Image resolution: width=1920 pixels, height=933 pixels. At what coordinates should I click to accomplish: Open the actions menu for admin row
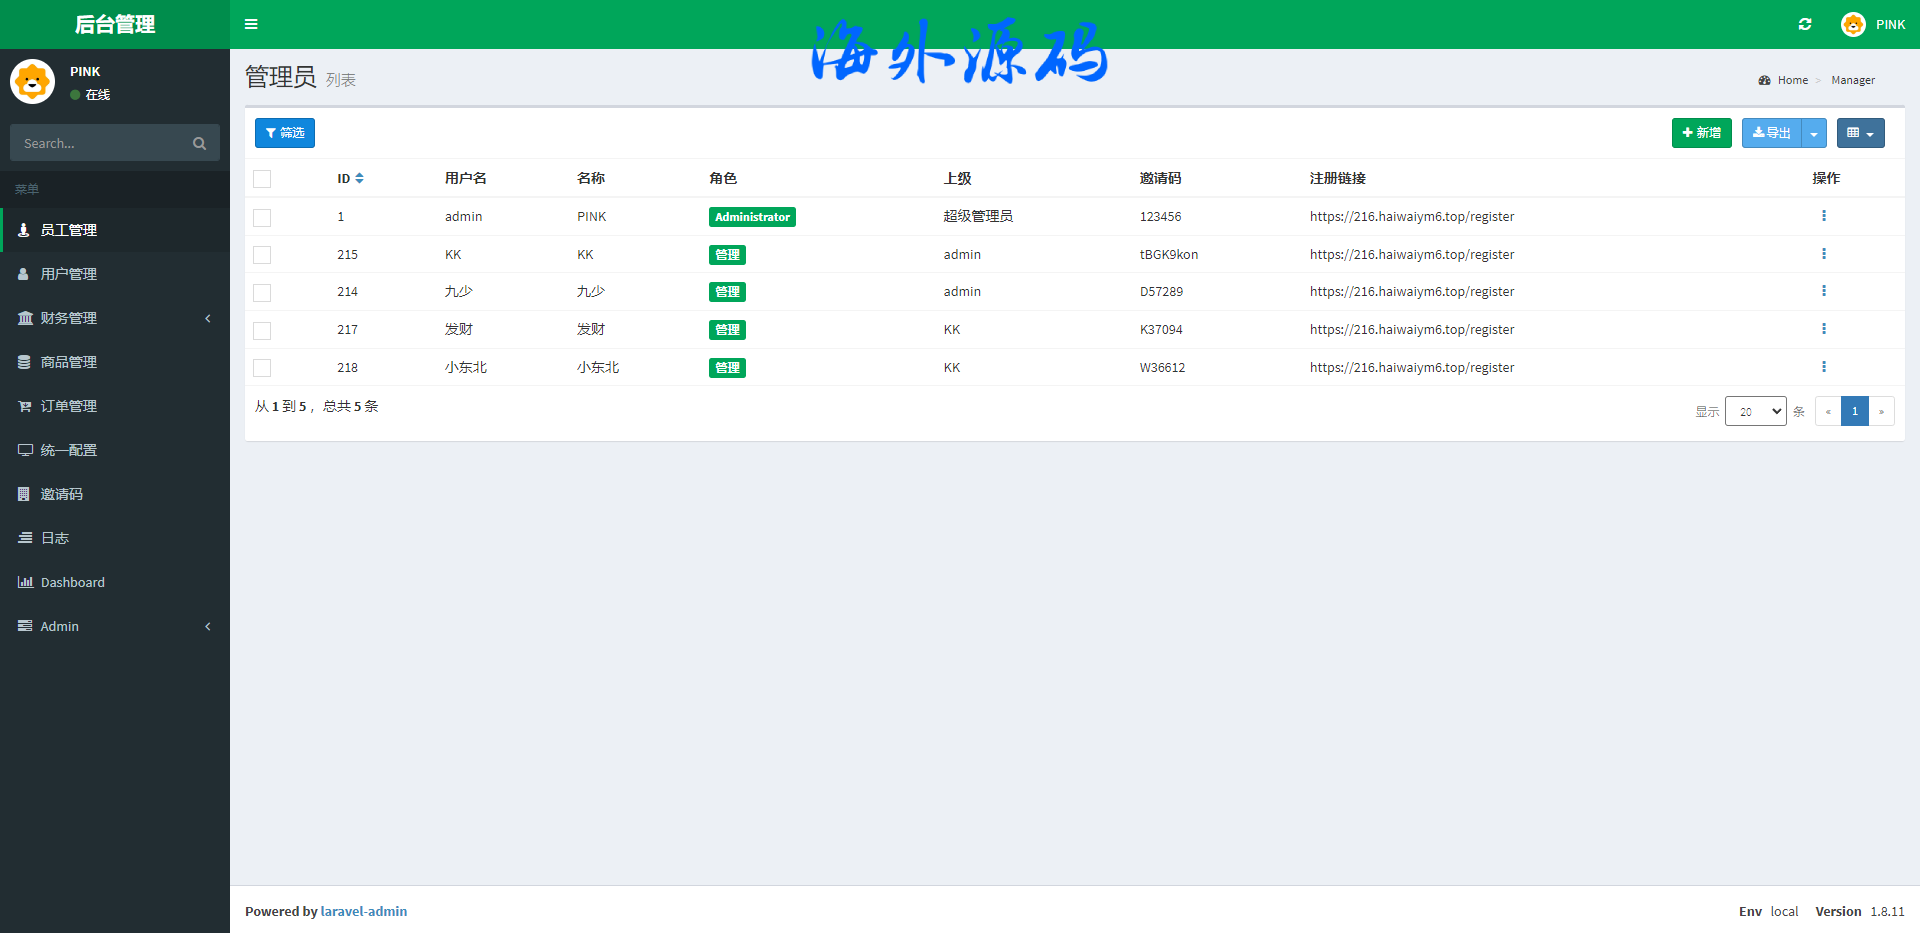click(x=1823, y=216)
